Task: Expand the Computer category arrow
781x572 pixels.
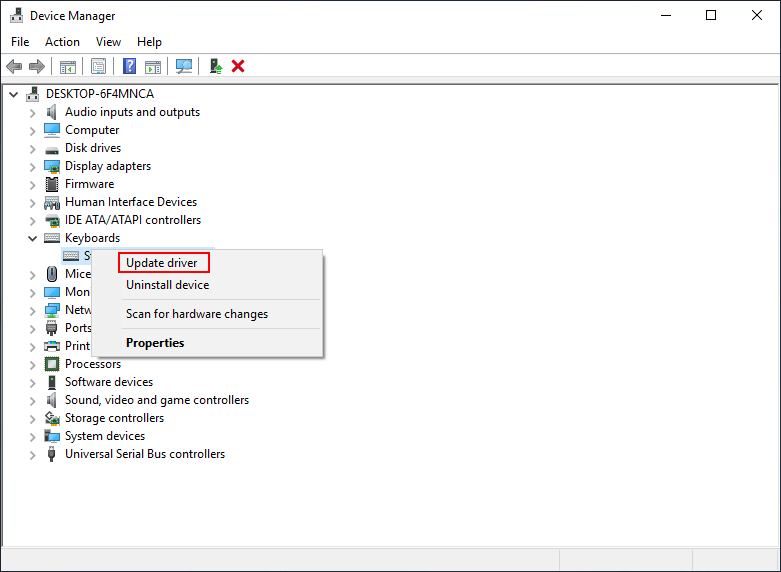Action: 32,131
